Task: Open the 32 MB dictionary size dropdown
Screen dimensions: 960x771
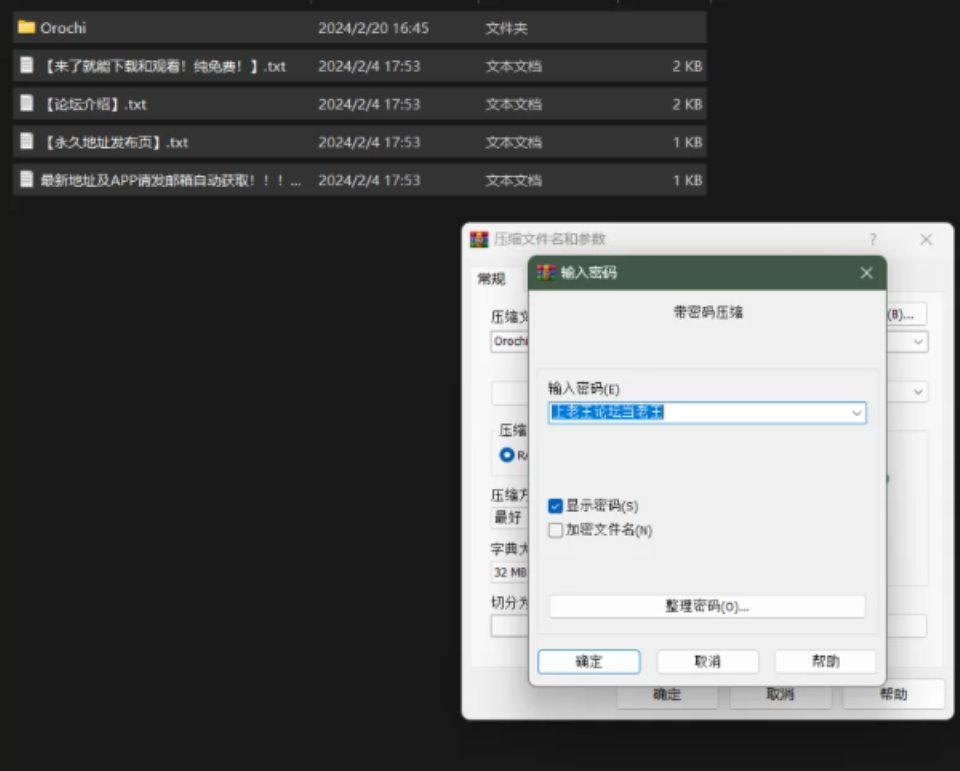Action: 509,573
